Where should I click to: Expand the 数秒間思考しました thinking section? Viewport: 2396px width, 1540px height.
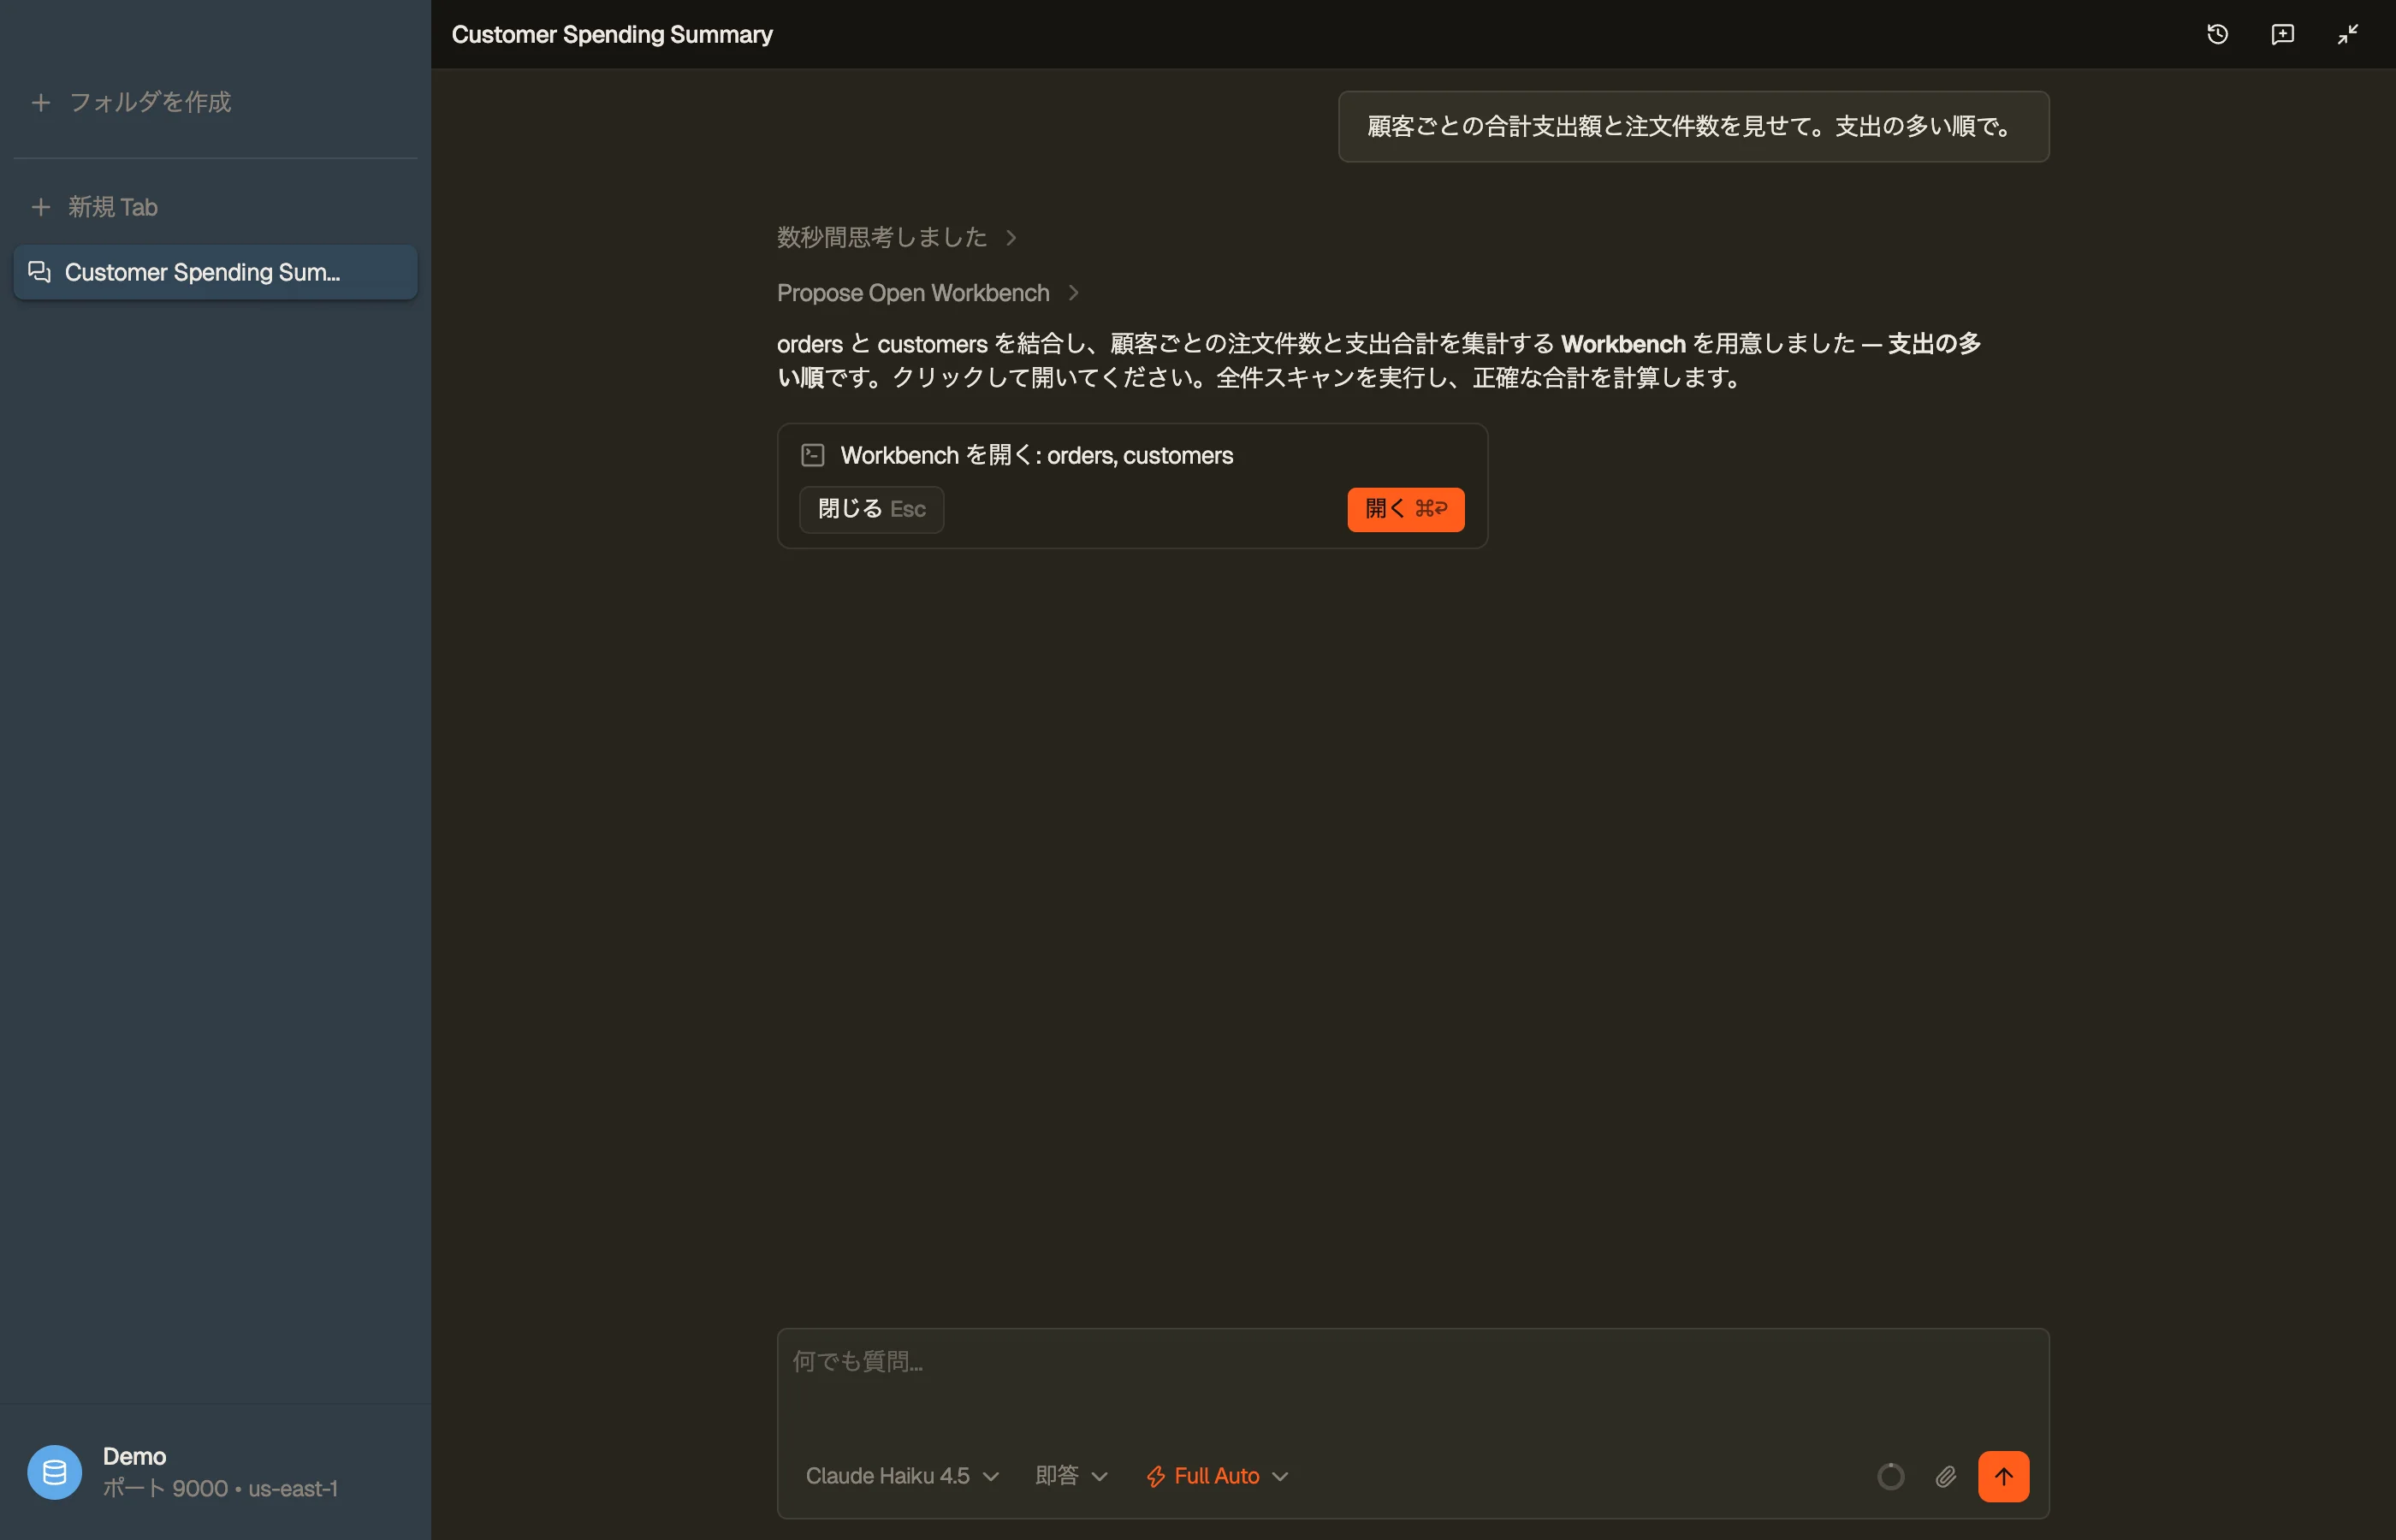coord(896,237)
